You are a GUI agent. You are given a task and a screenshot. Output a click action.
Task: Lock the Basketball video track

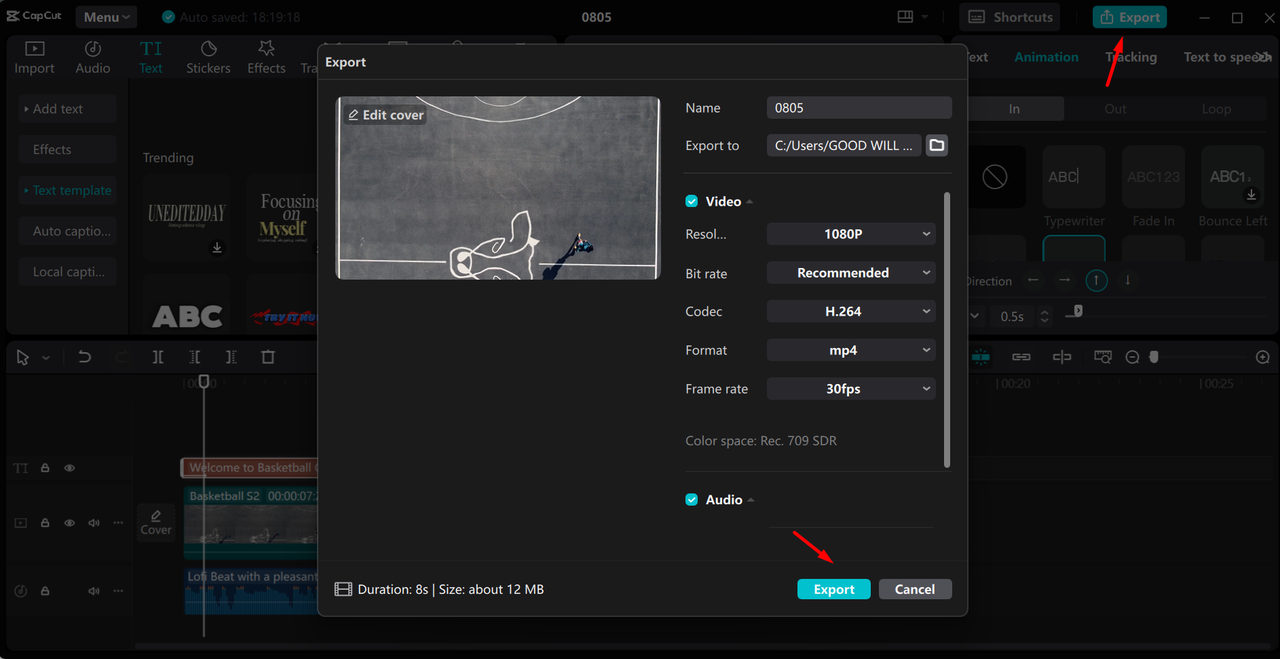pos(46,523)
